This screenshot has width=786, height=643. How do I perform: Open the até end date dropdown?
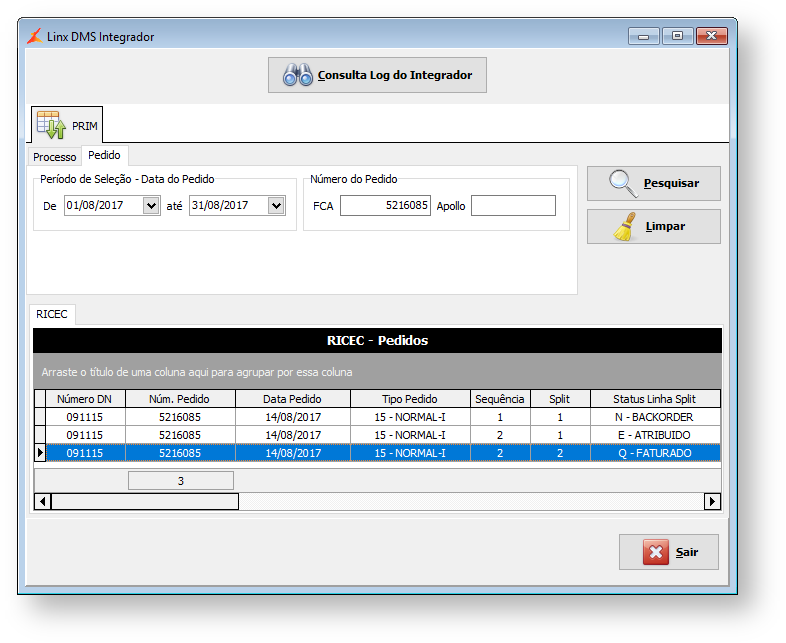pos(276,205)
